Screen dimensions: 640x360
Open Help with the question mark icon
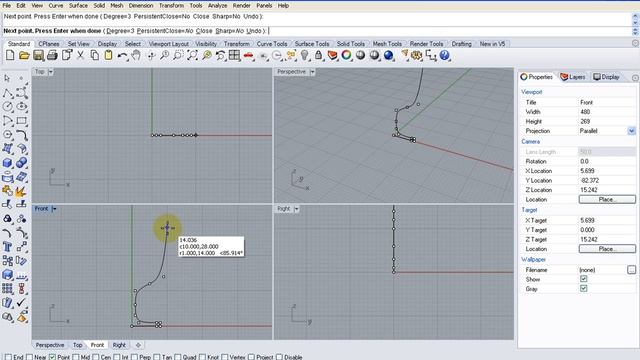445,55
